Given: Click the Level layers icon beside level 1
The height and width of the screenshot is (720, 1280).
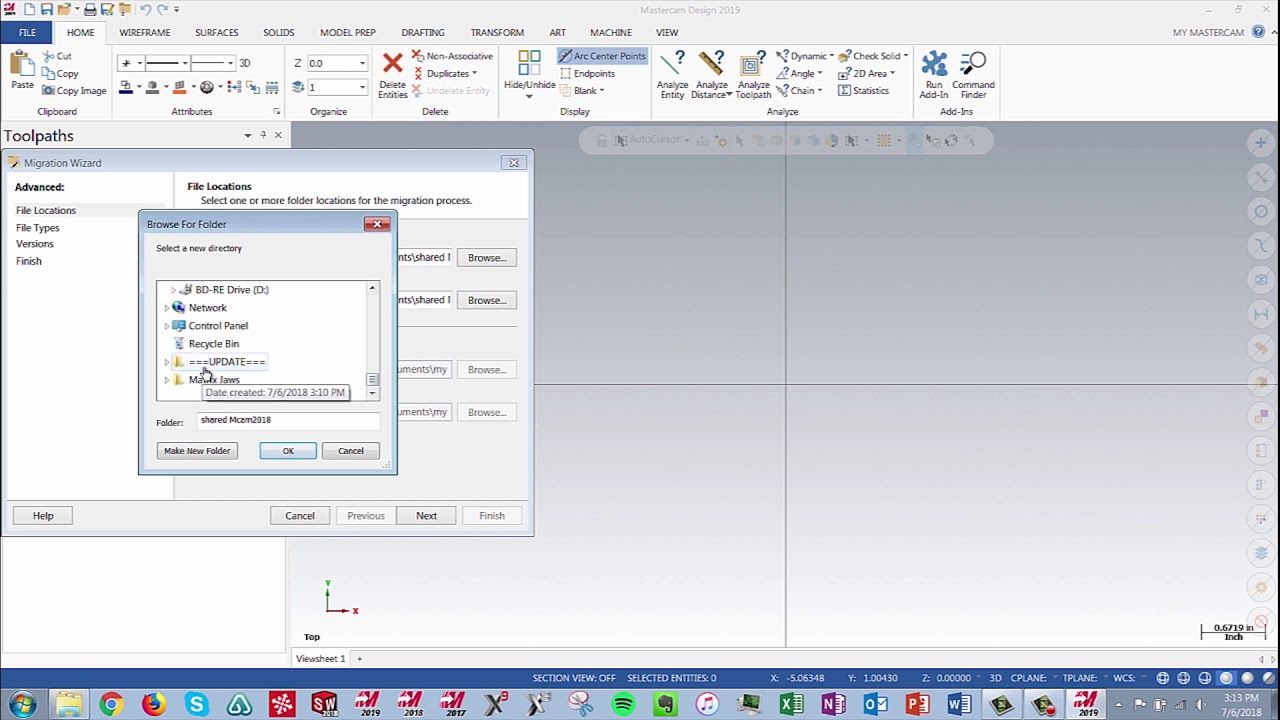Looking at the screenshot, I should pyautogui.click(x=298, y=87).
